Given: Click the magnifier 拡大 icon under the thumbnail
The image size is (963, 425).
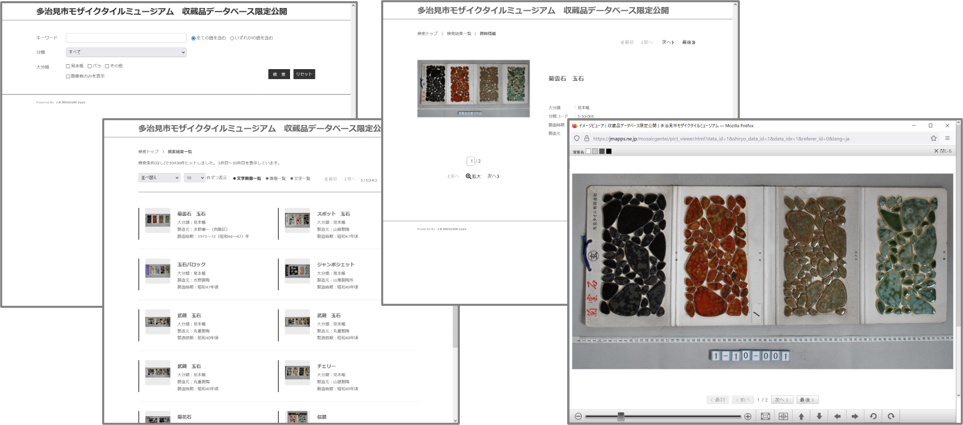Looking at the screenshot, I should coord(469,176).
